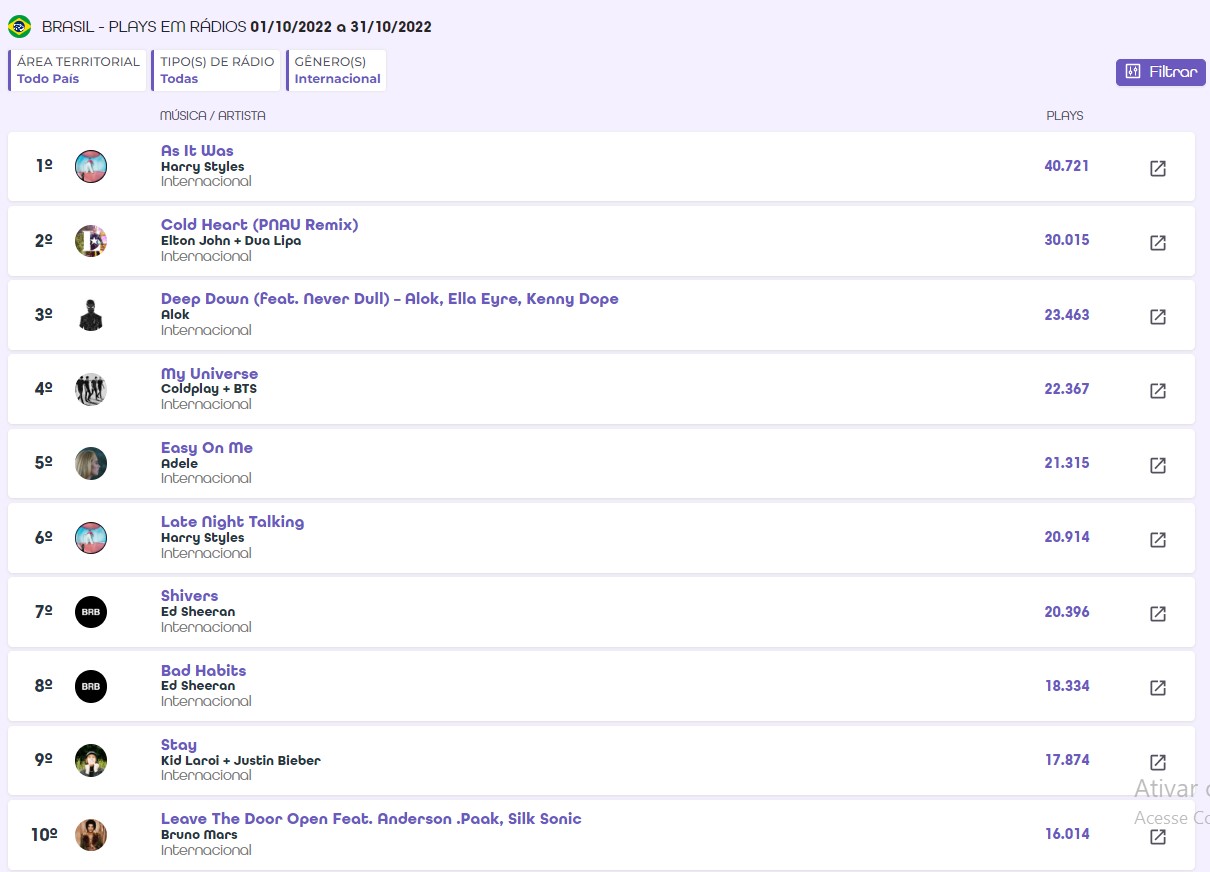This screenshot has width=1210, height=872.
Task: Click the play count 30.015
Action: coord(1067,240)
